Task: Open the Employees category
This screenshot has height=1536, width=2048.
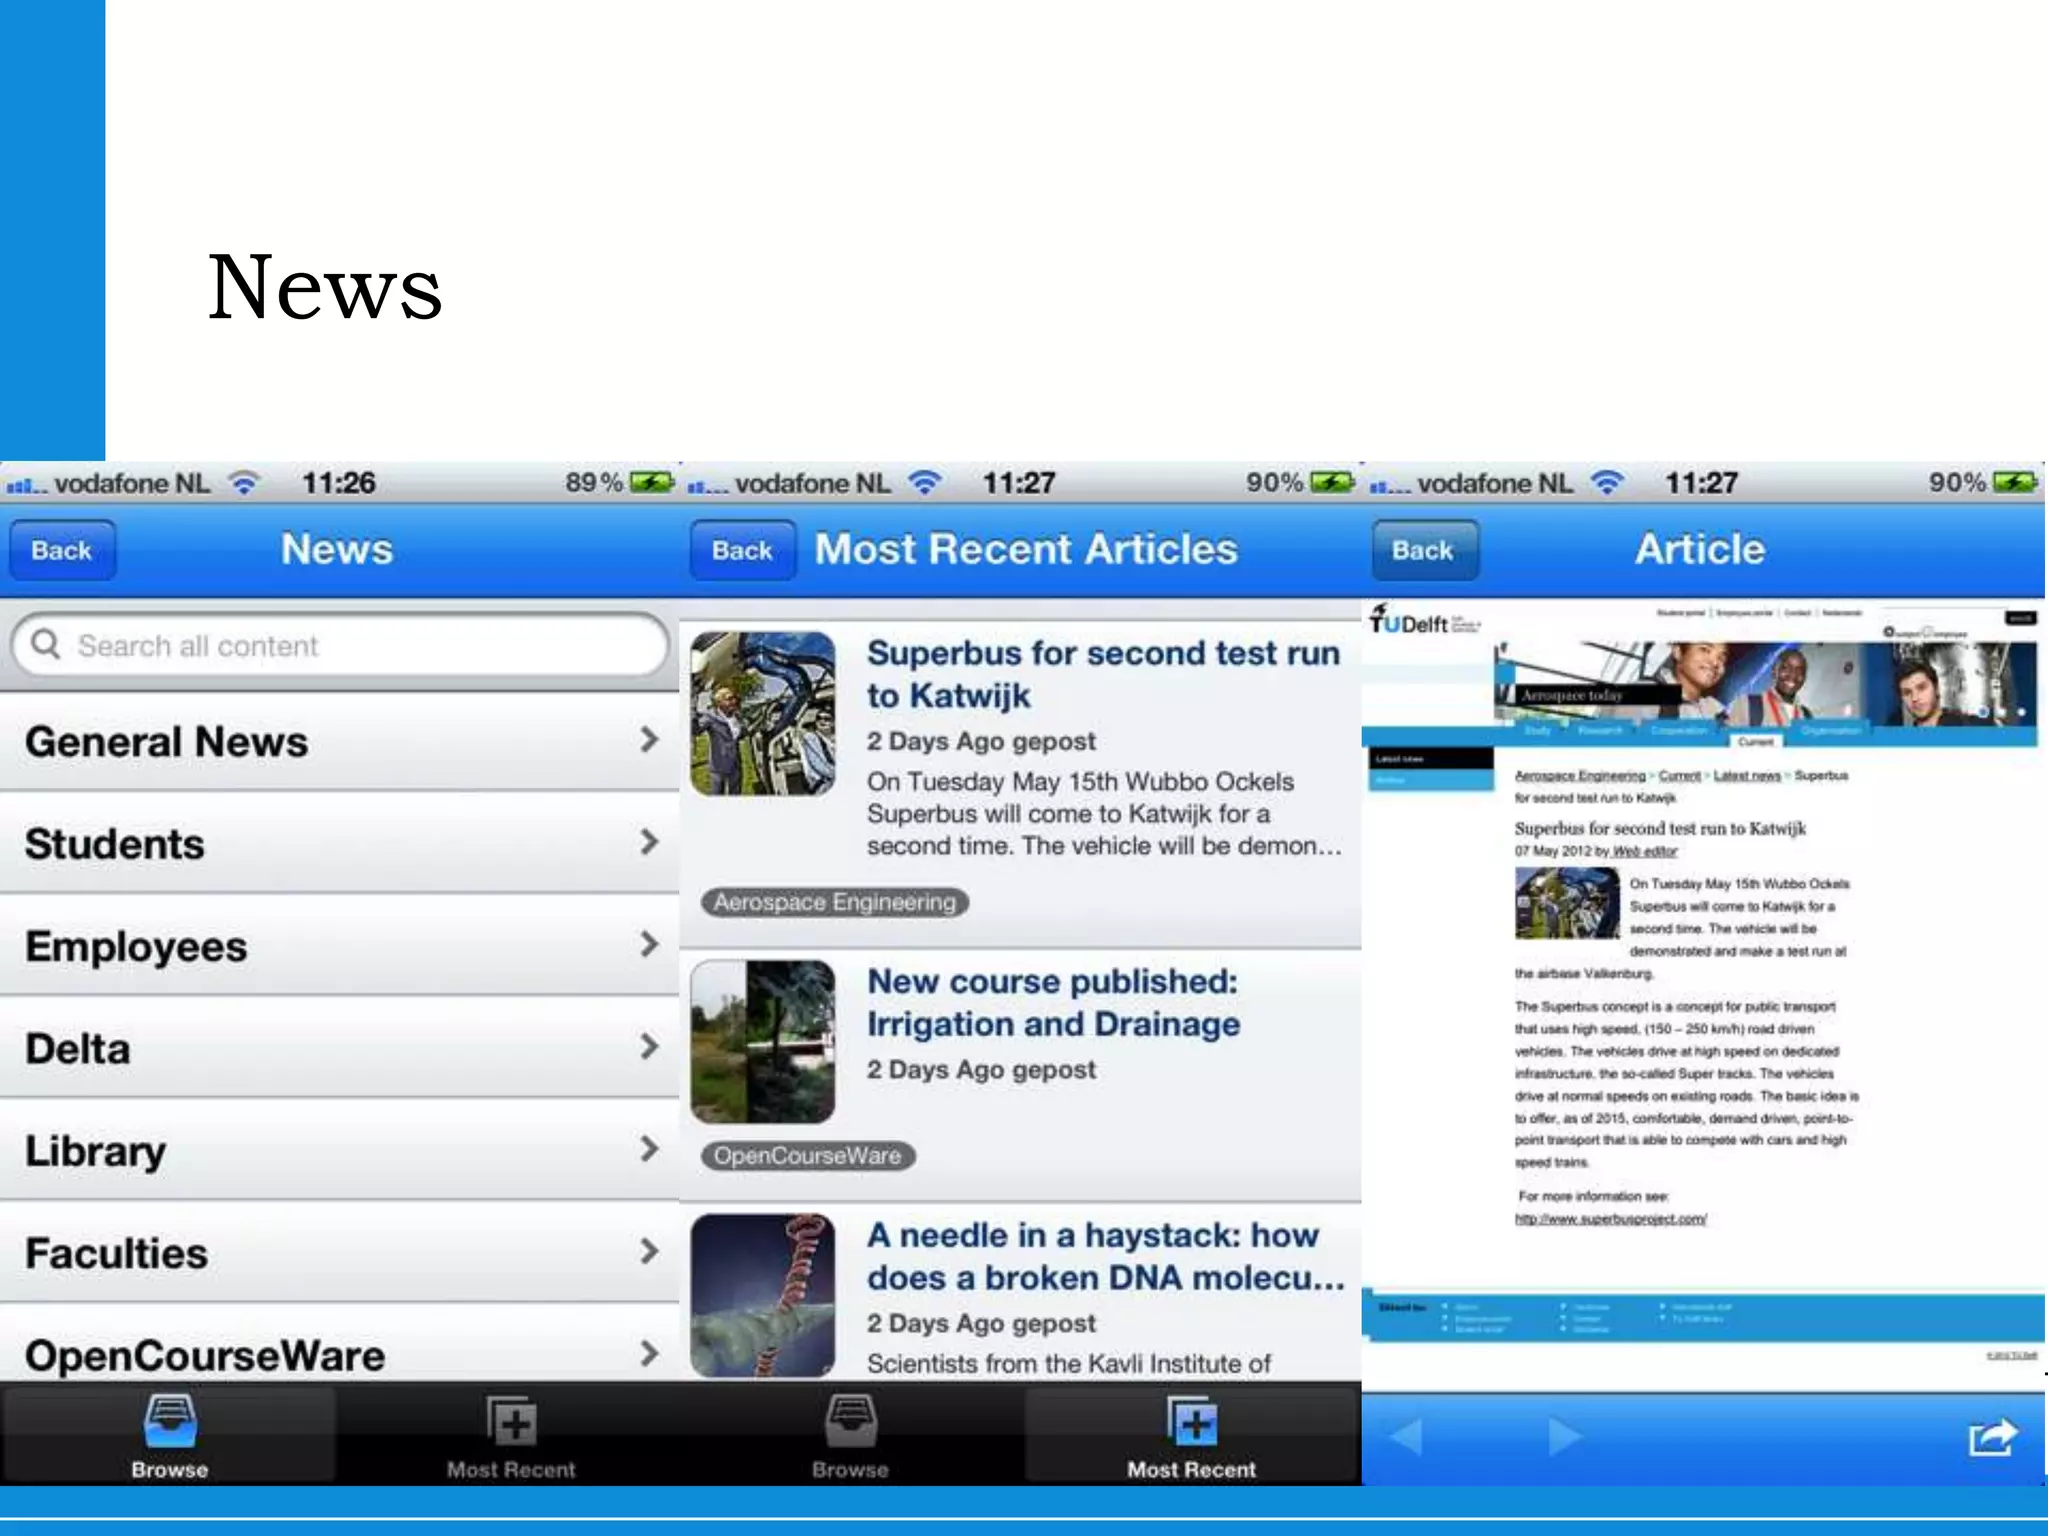Action: point(340,946)
